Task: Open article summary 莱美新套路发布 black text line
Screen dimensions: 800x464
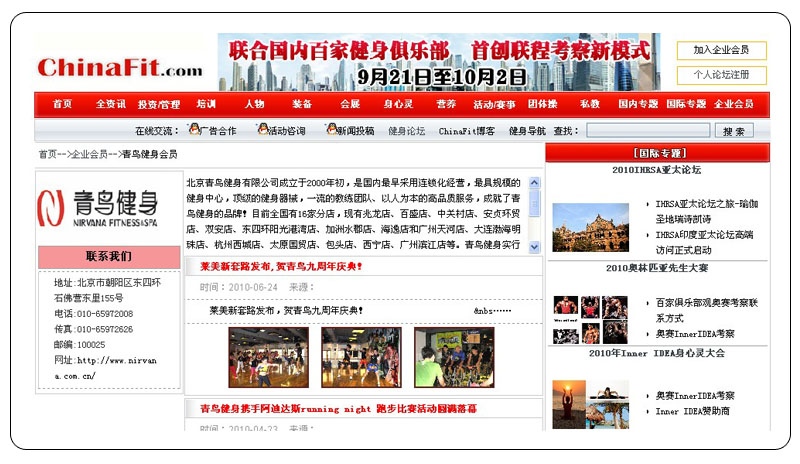Action: [286, 310]
